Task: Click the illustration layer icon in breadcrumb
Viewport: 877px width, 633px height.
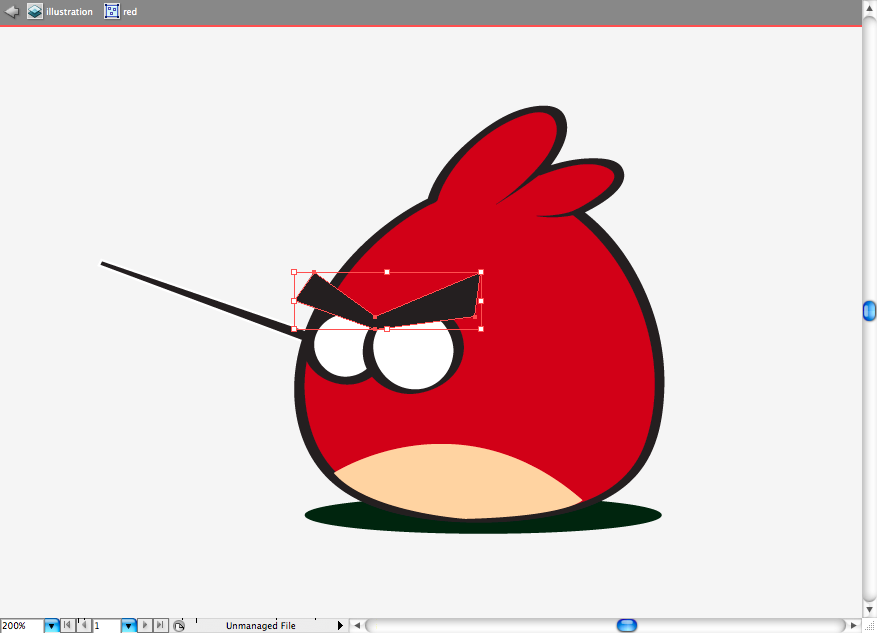Action: [x=35, y=11]
